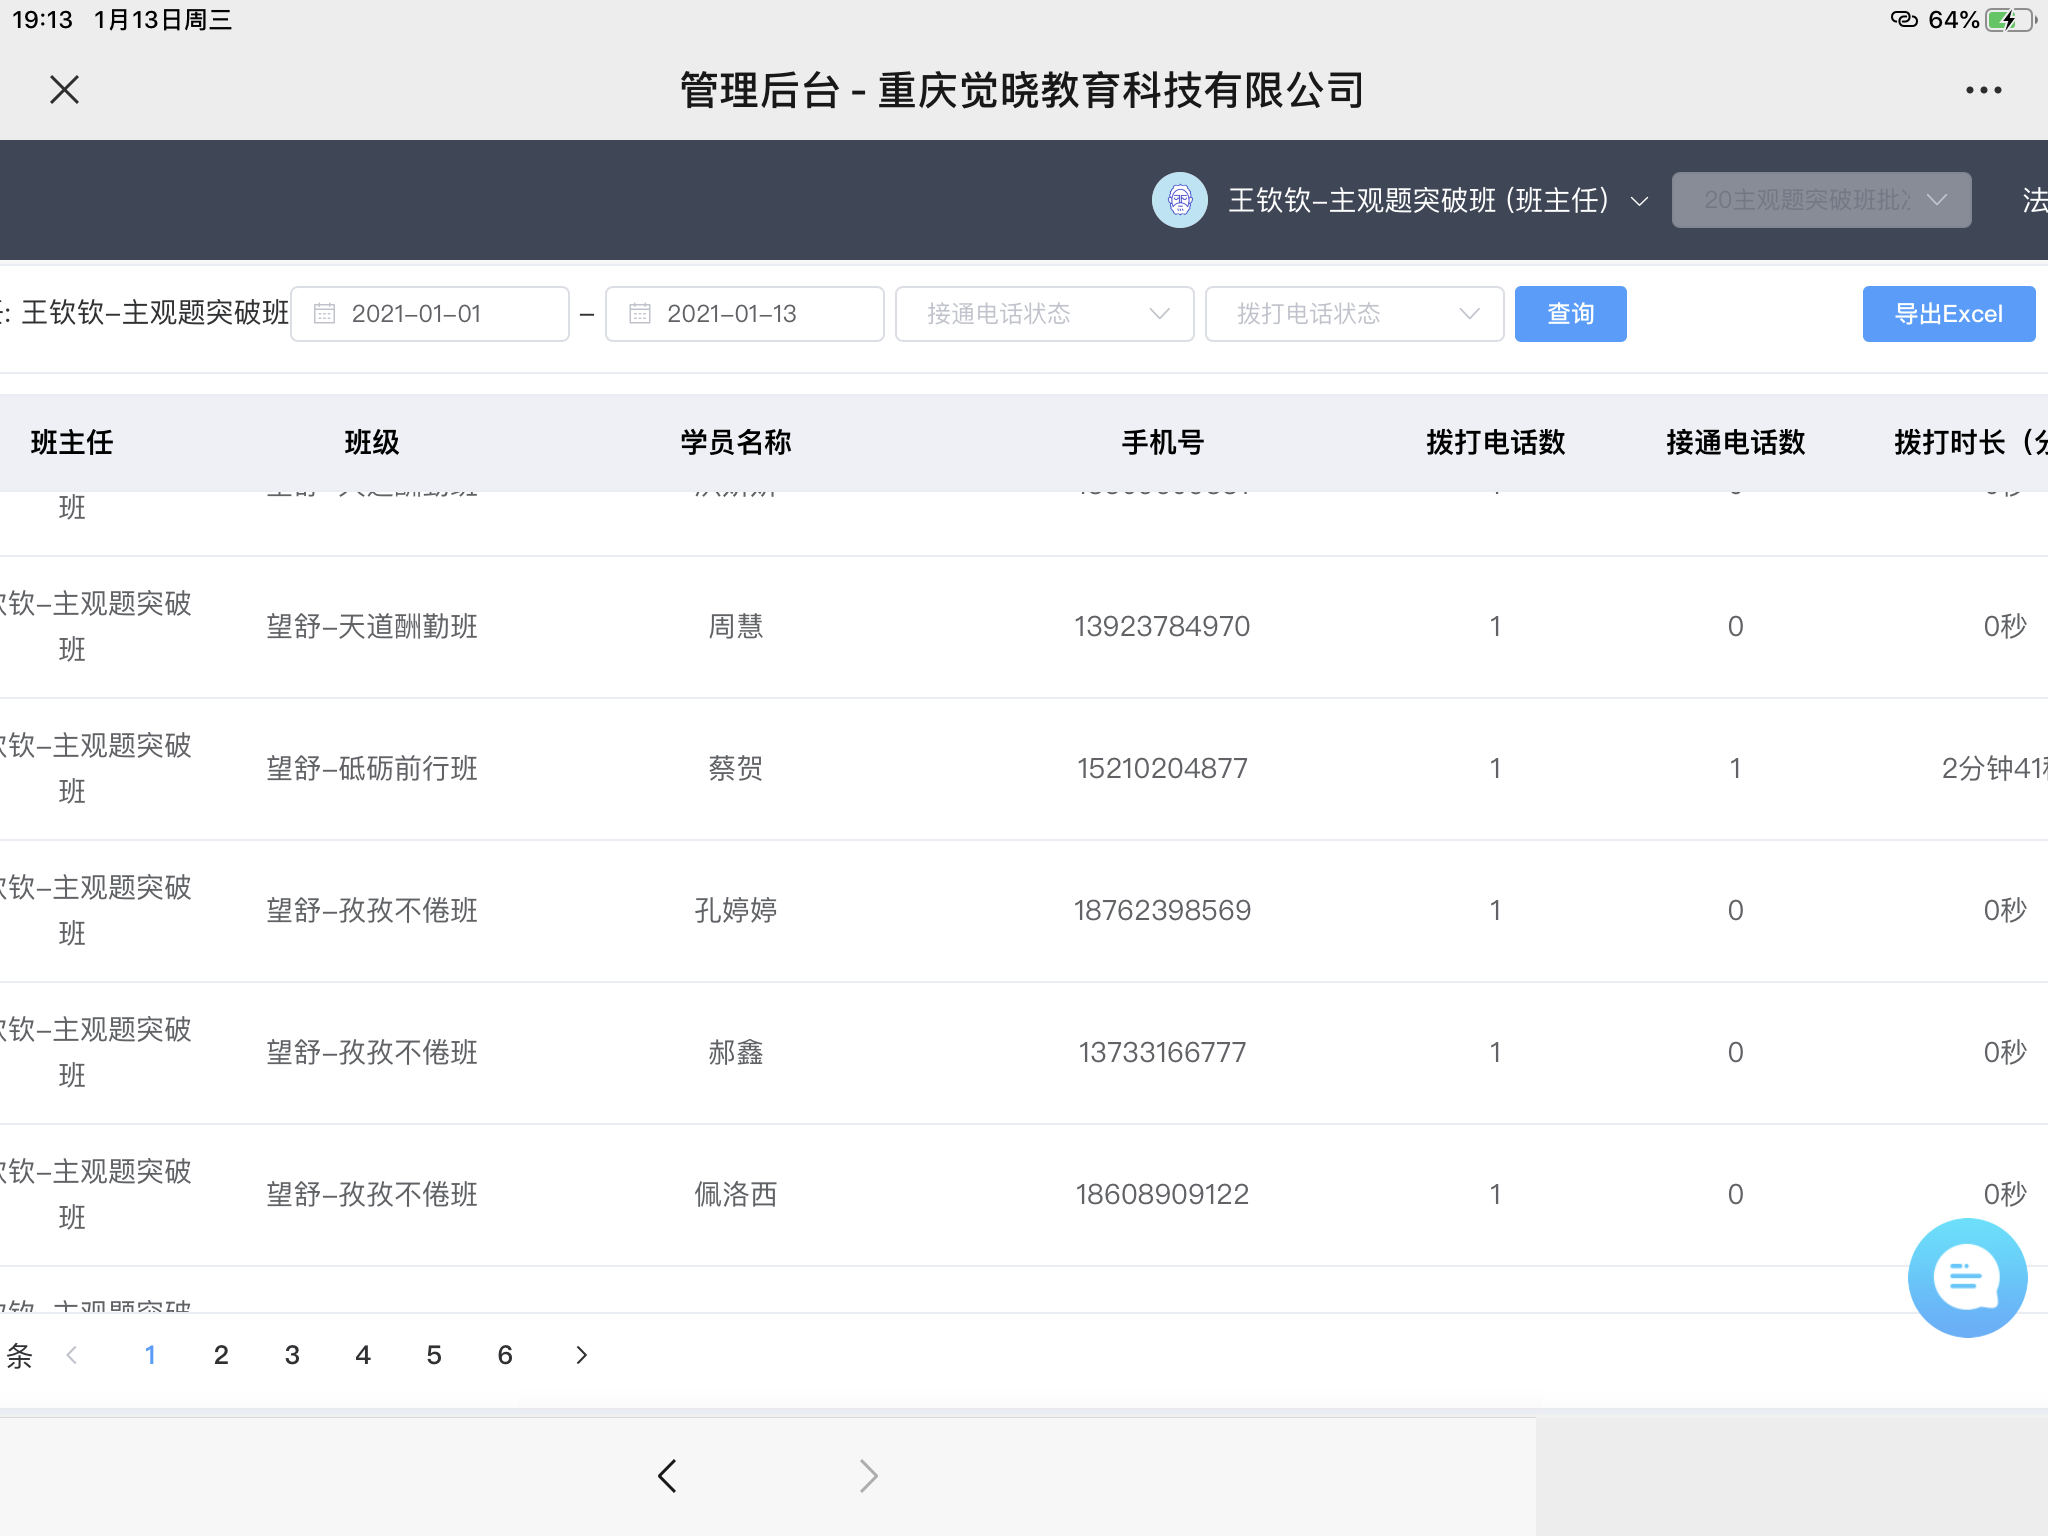
Task: Click 导出Excel export button
Action: pos(1948,314)
